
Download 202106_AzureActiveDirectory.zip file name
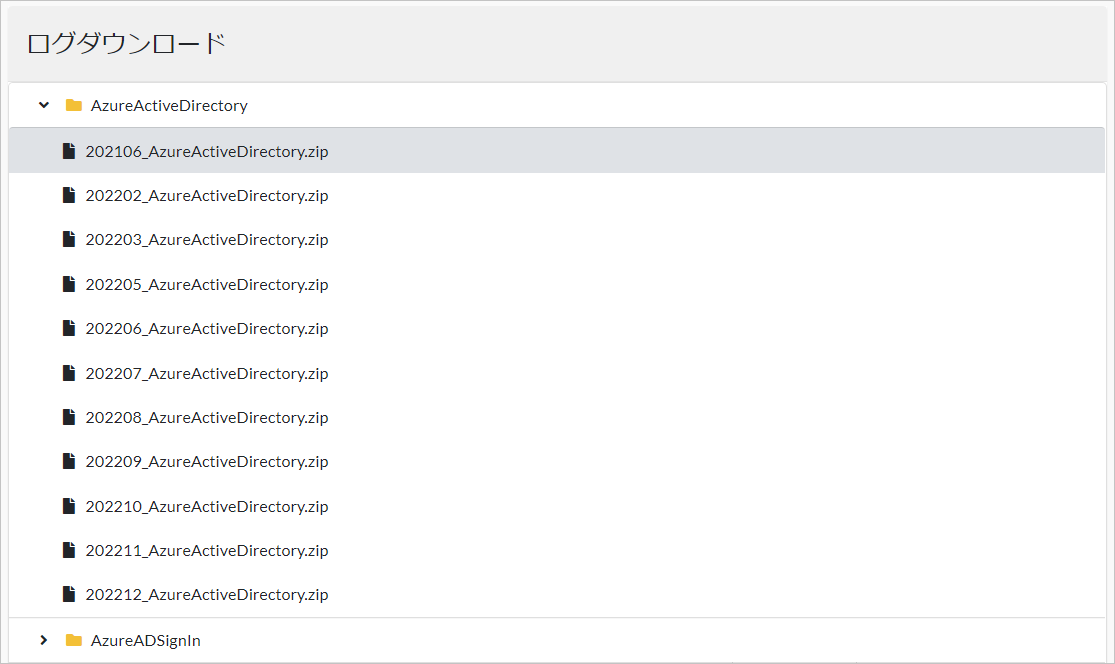207,151
